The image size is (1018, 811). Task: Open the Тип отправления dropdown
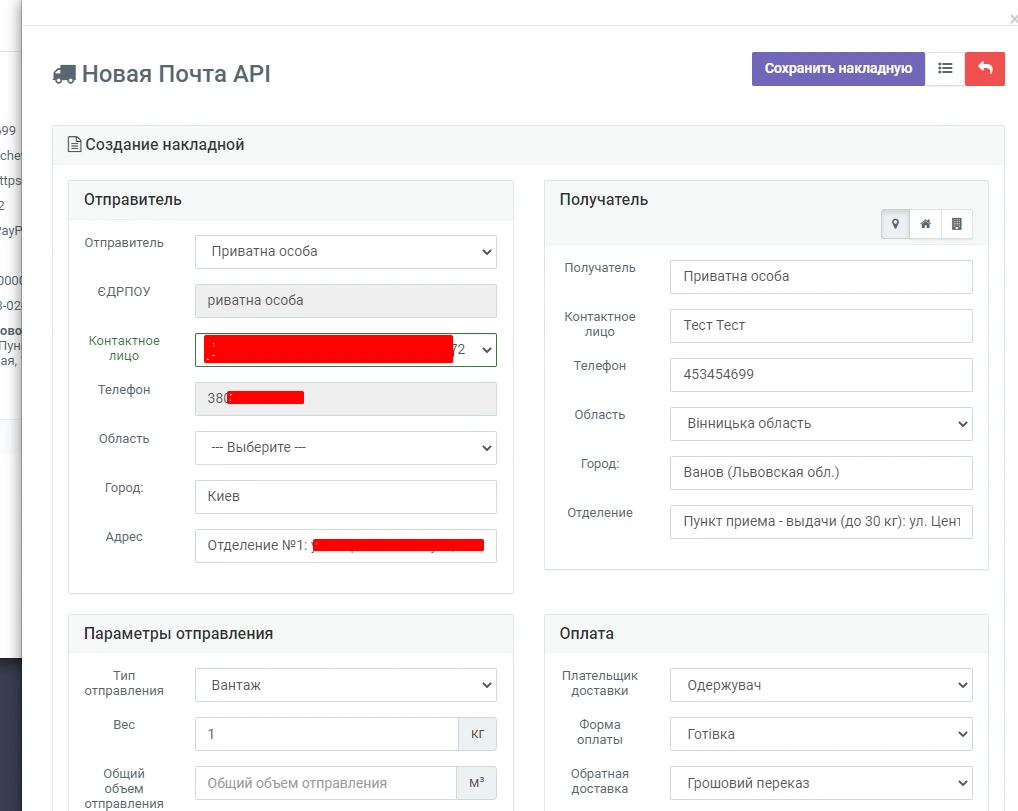pos(345,685)
